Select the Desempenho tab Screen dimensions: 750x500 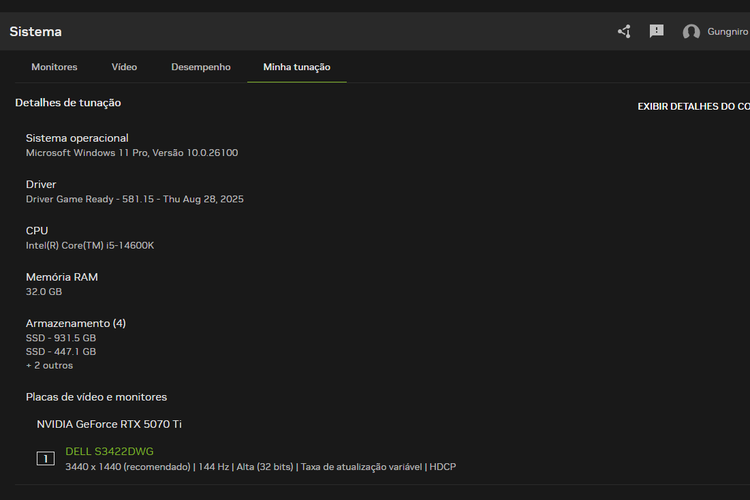200,67
